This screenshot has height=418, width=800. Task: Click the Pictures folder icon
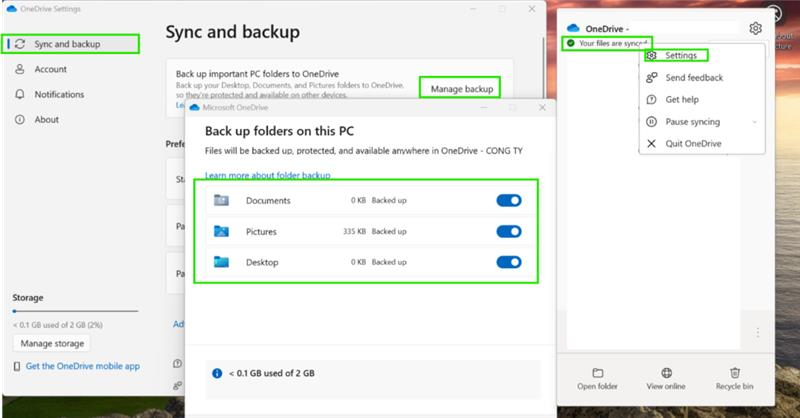click(x=221, y=231)
